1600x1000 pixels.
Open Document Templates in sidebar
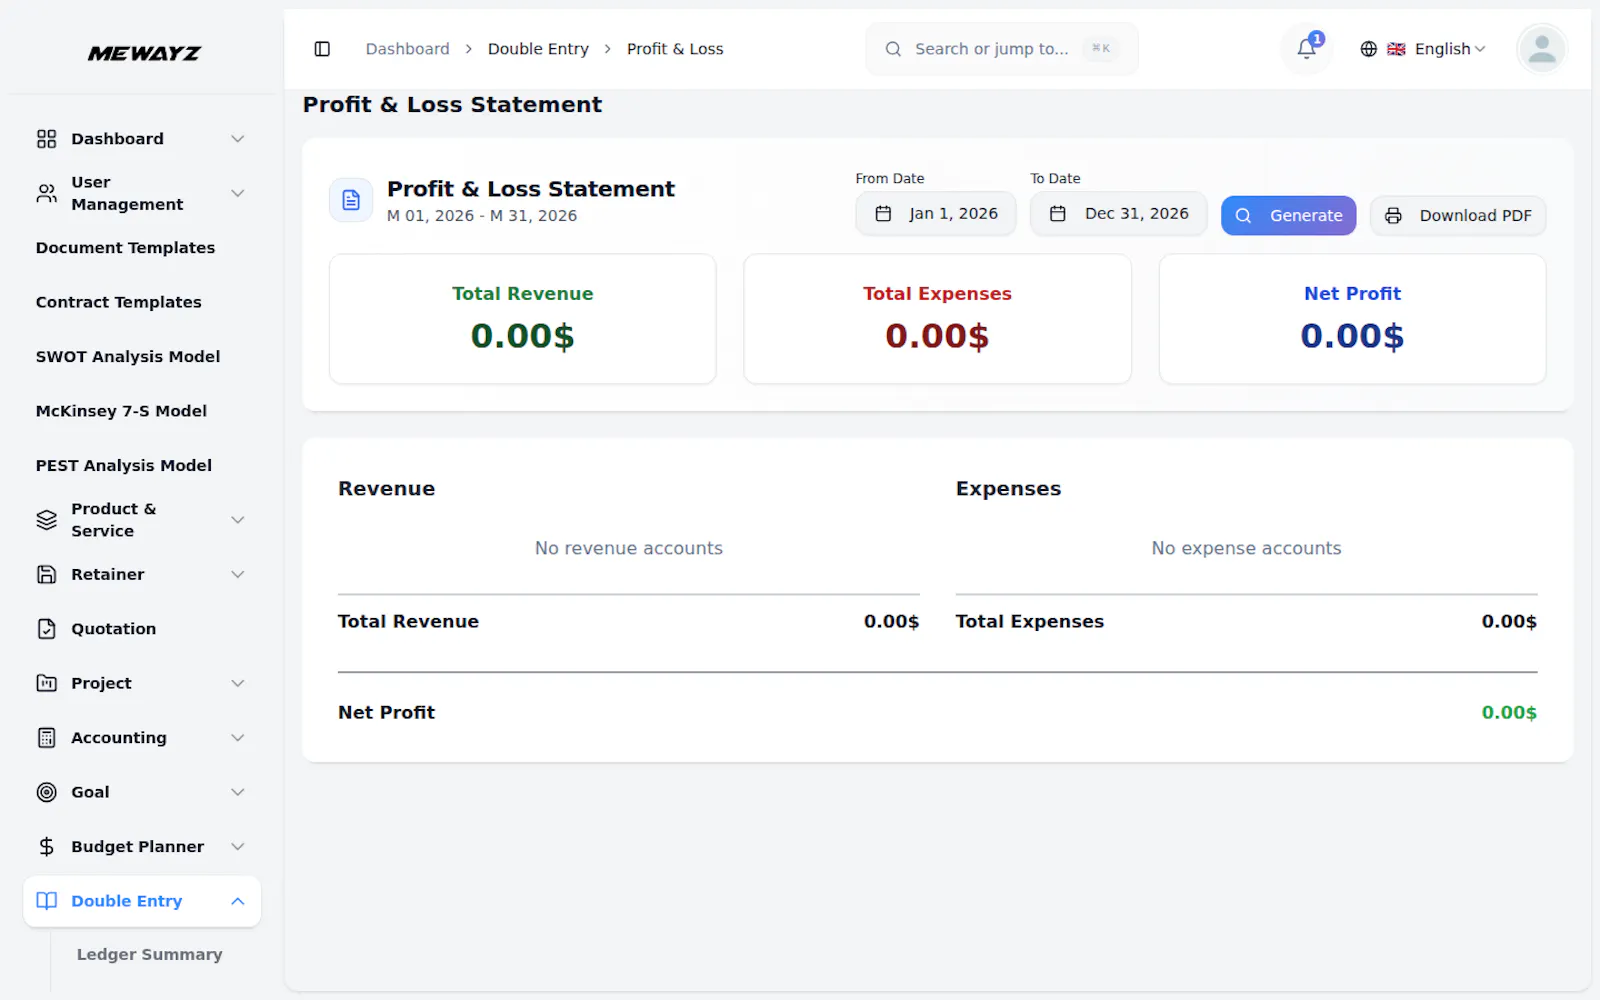tap(125, 248)
